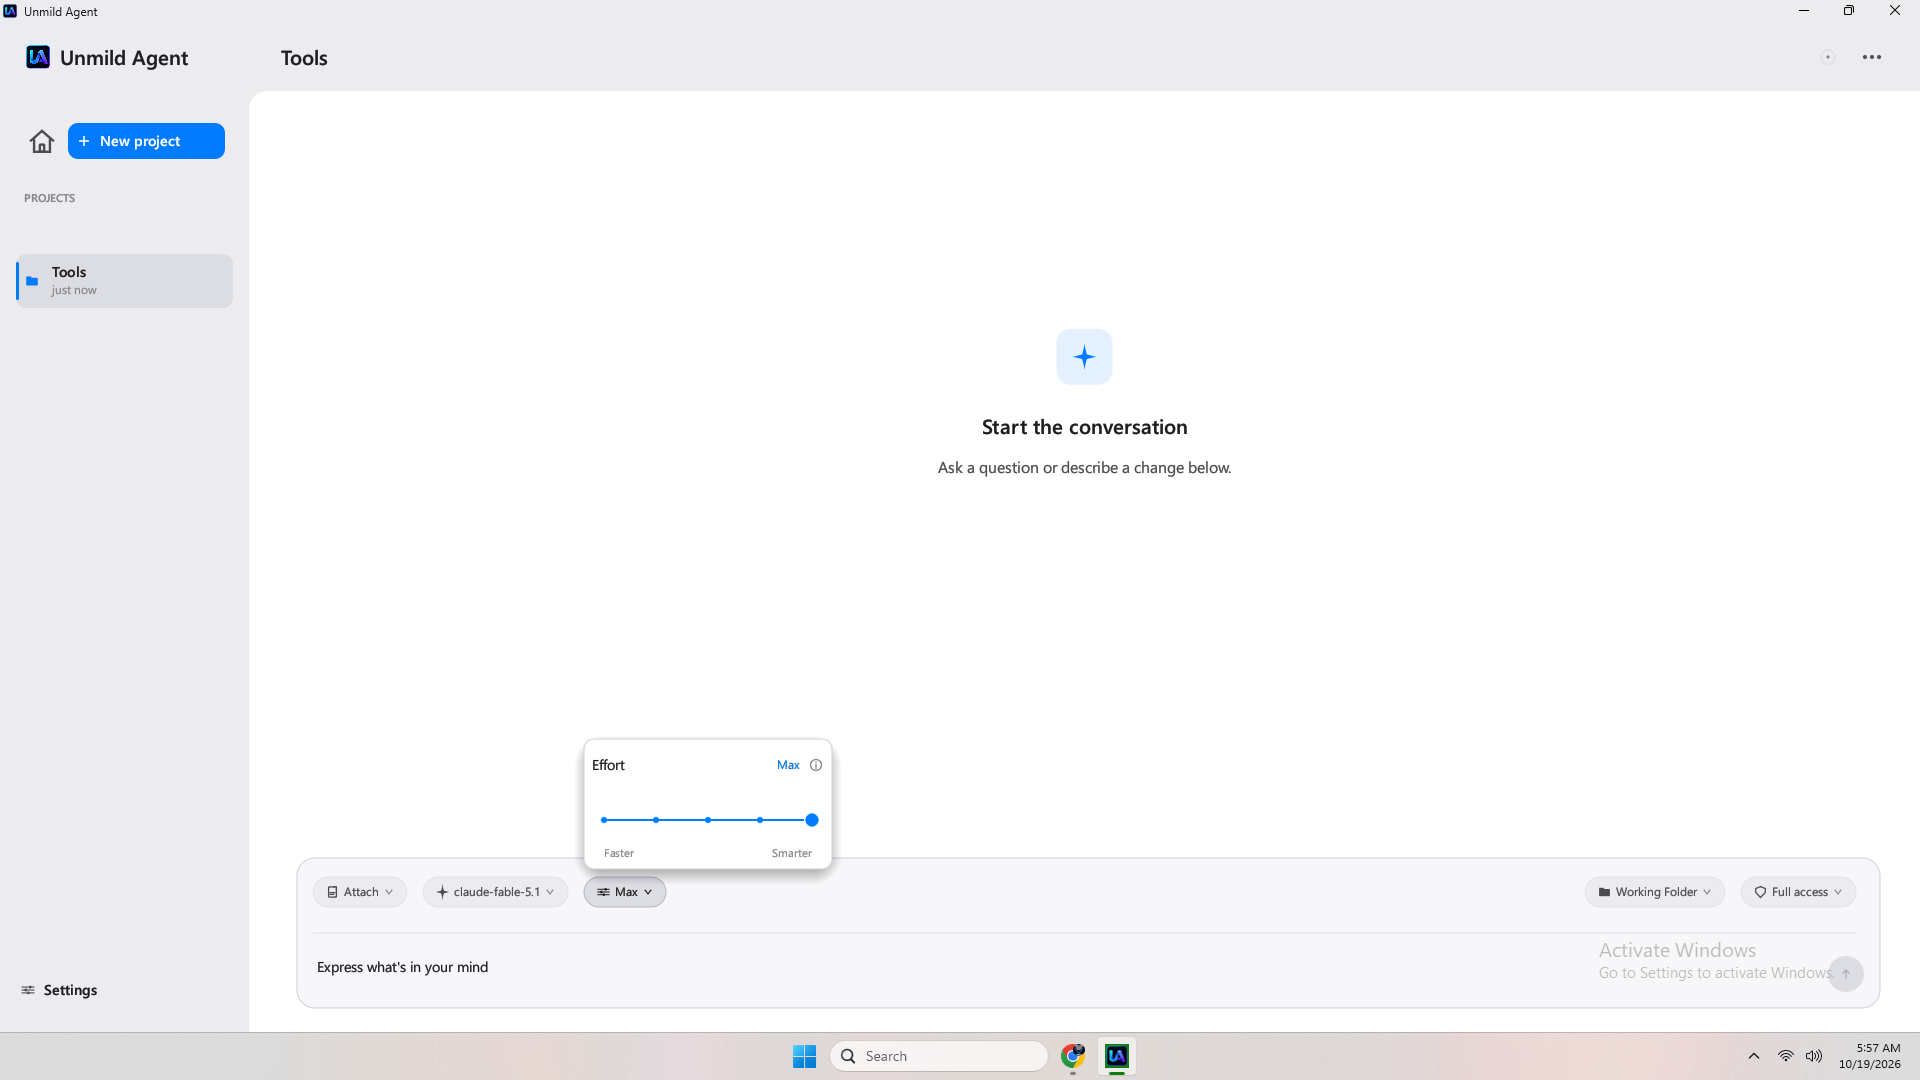This screenshot has height=1080, width=1920.
Task: Click the Unmild Agent logo icon
Action: [x=38, y=57]
